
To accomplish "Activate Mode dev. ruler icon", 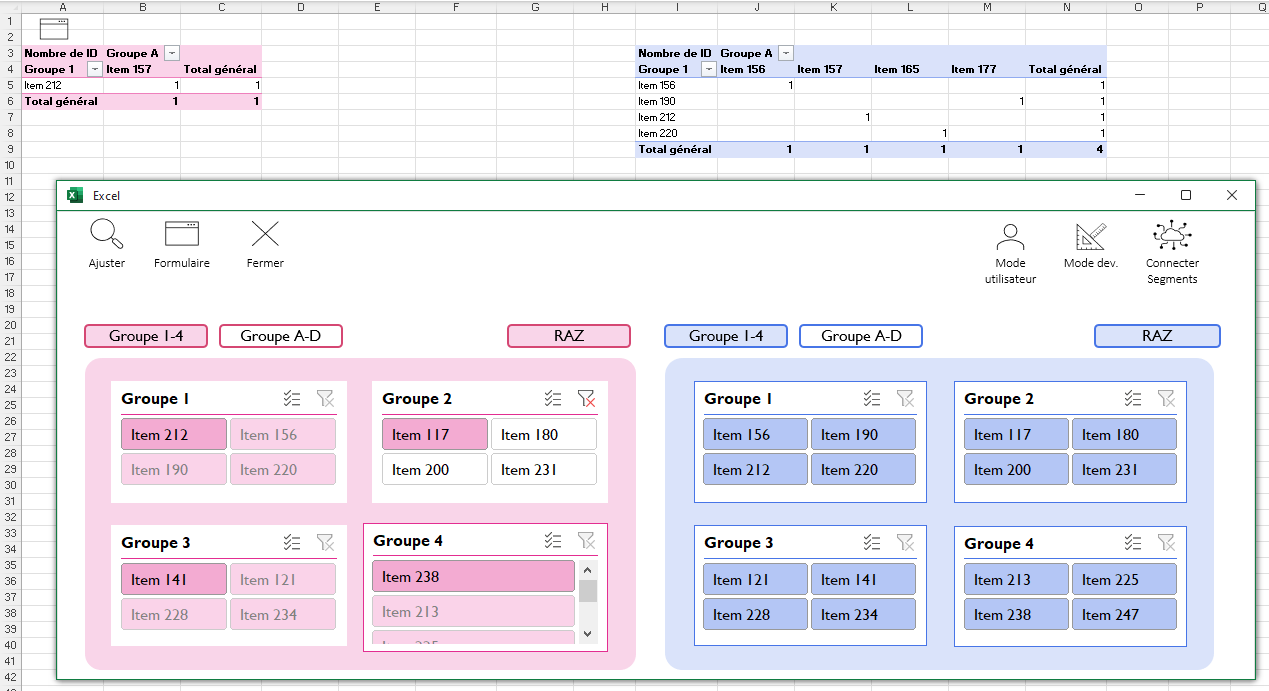I will (x=1090, y=237).
